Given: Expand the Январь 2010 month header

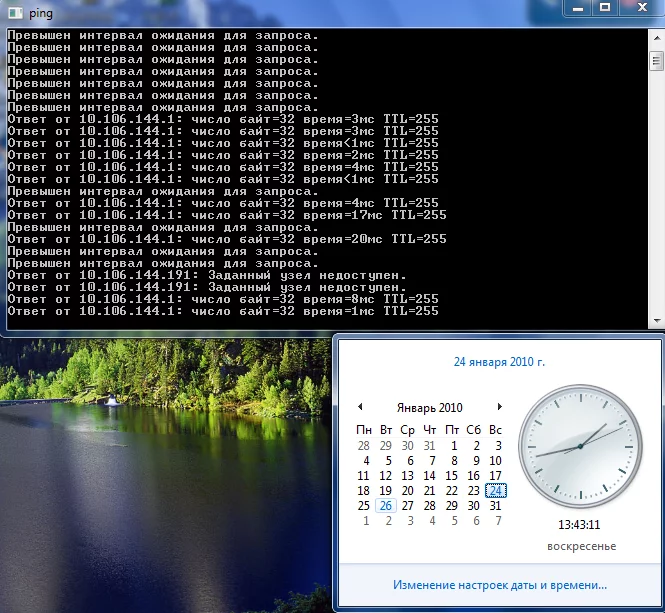Looking at the screenshot, I should [x=429, y=408].
